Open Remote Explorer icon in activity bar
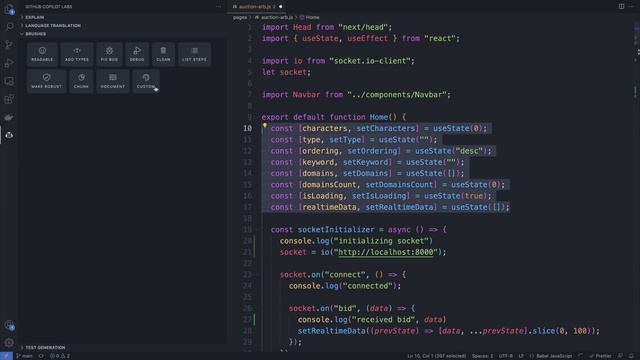The image size is (640, 360). pyautogui.click(x=9, y=81)
